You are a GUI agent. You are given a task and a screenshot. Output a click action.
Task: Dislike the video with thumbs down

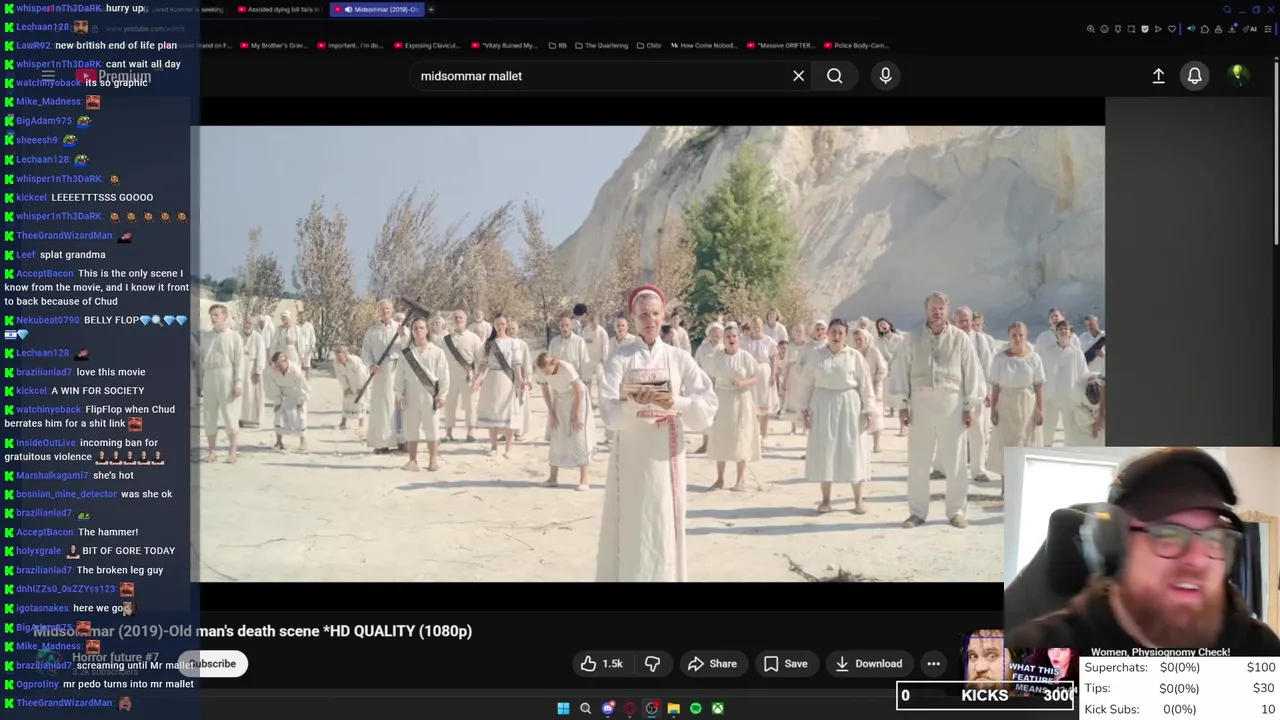pyautogui.click(x=652, y=664)
